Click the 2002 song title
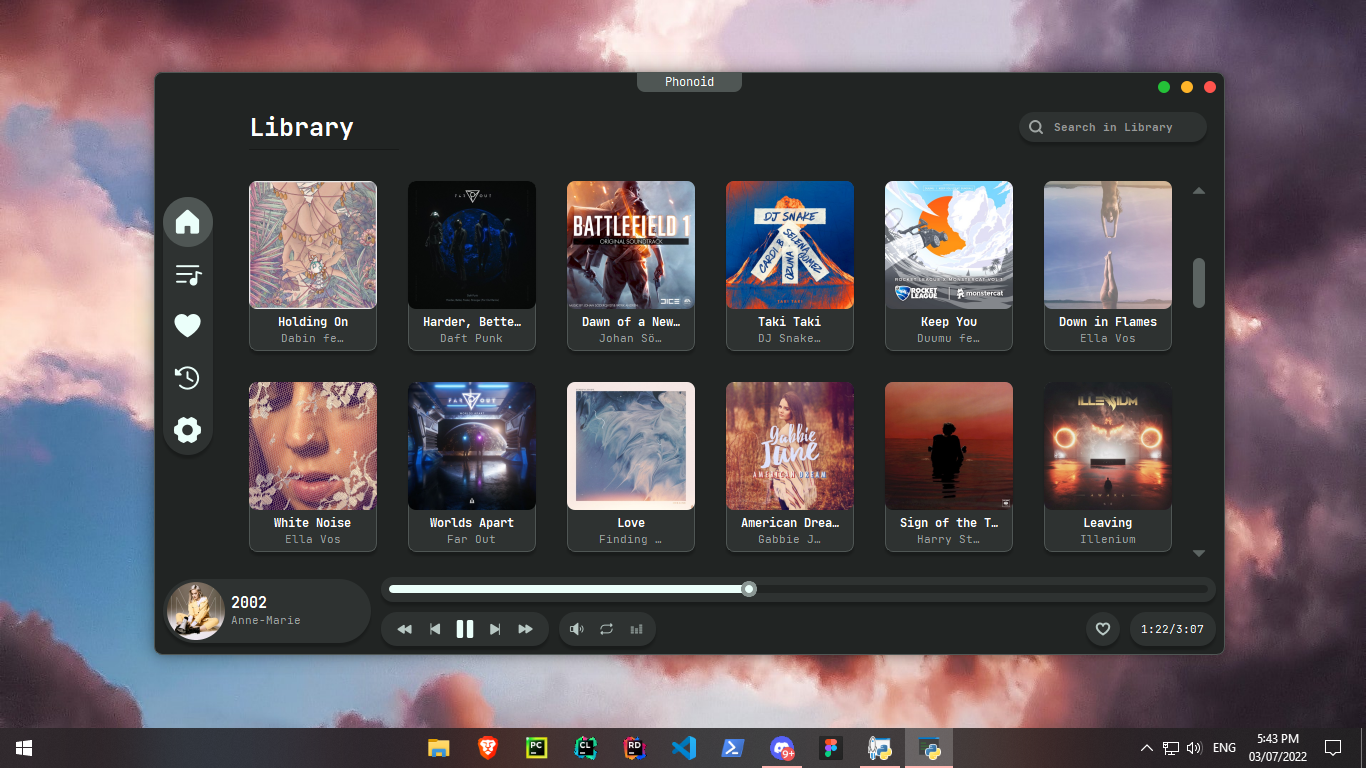 click(x=249, y=602)
